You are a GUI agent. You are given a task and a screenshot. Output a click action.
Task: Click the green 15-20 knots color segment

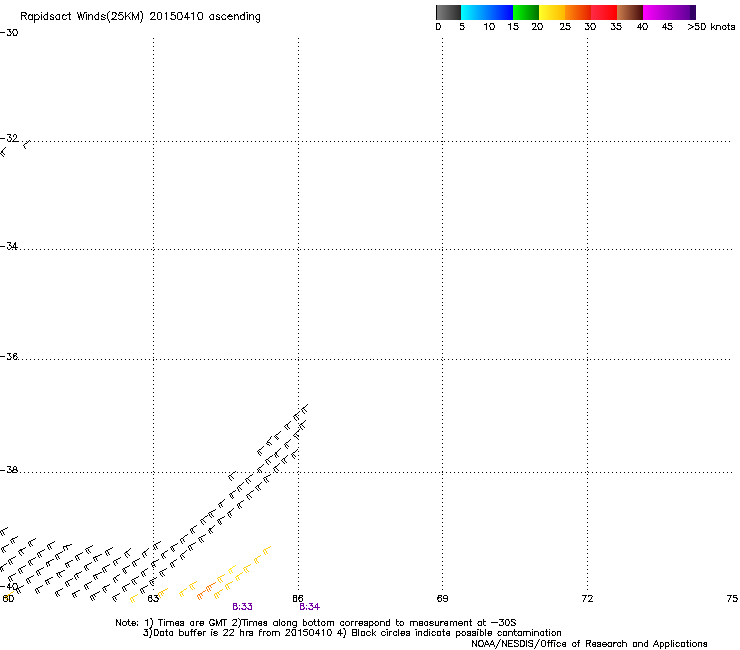(x=526, y=12)
